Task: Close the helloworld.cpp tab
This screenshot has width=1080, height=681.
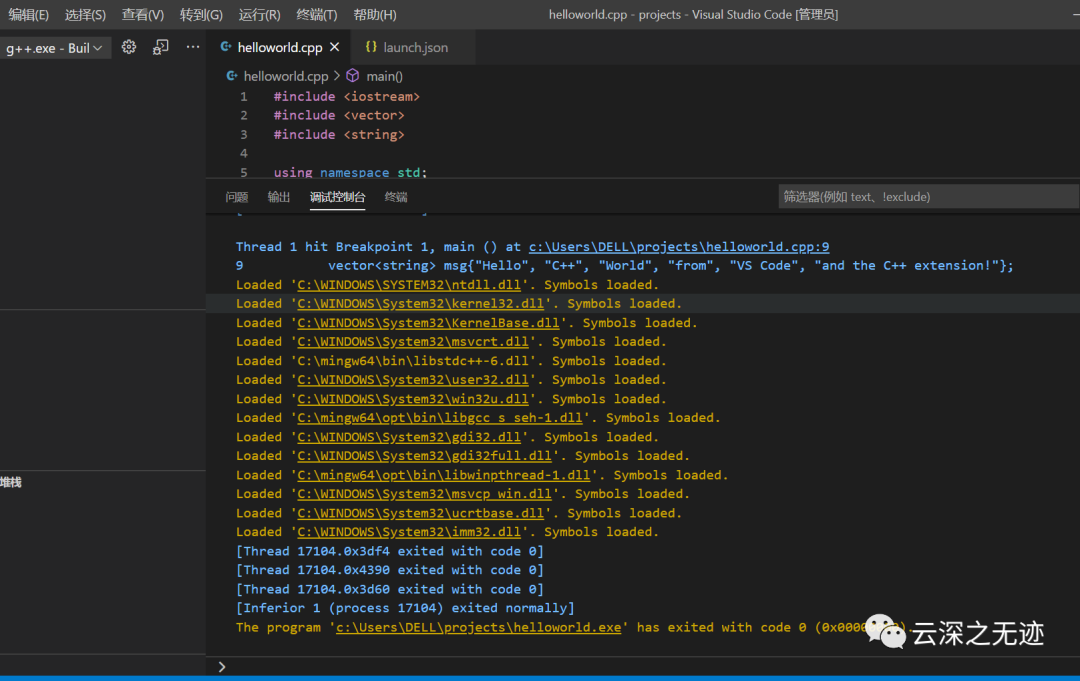Action: click(x=335, y=47)
